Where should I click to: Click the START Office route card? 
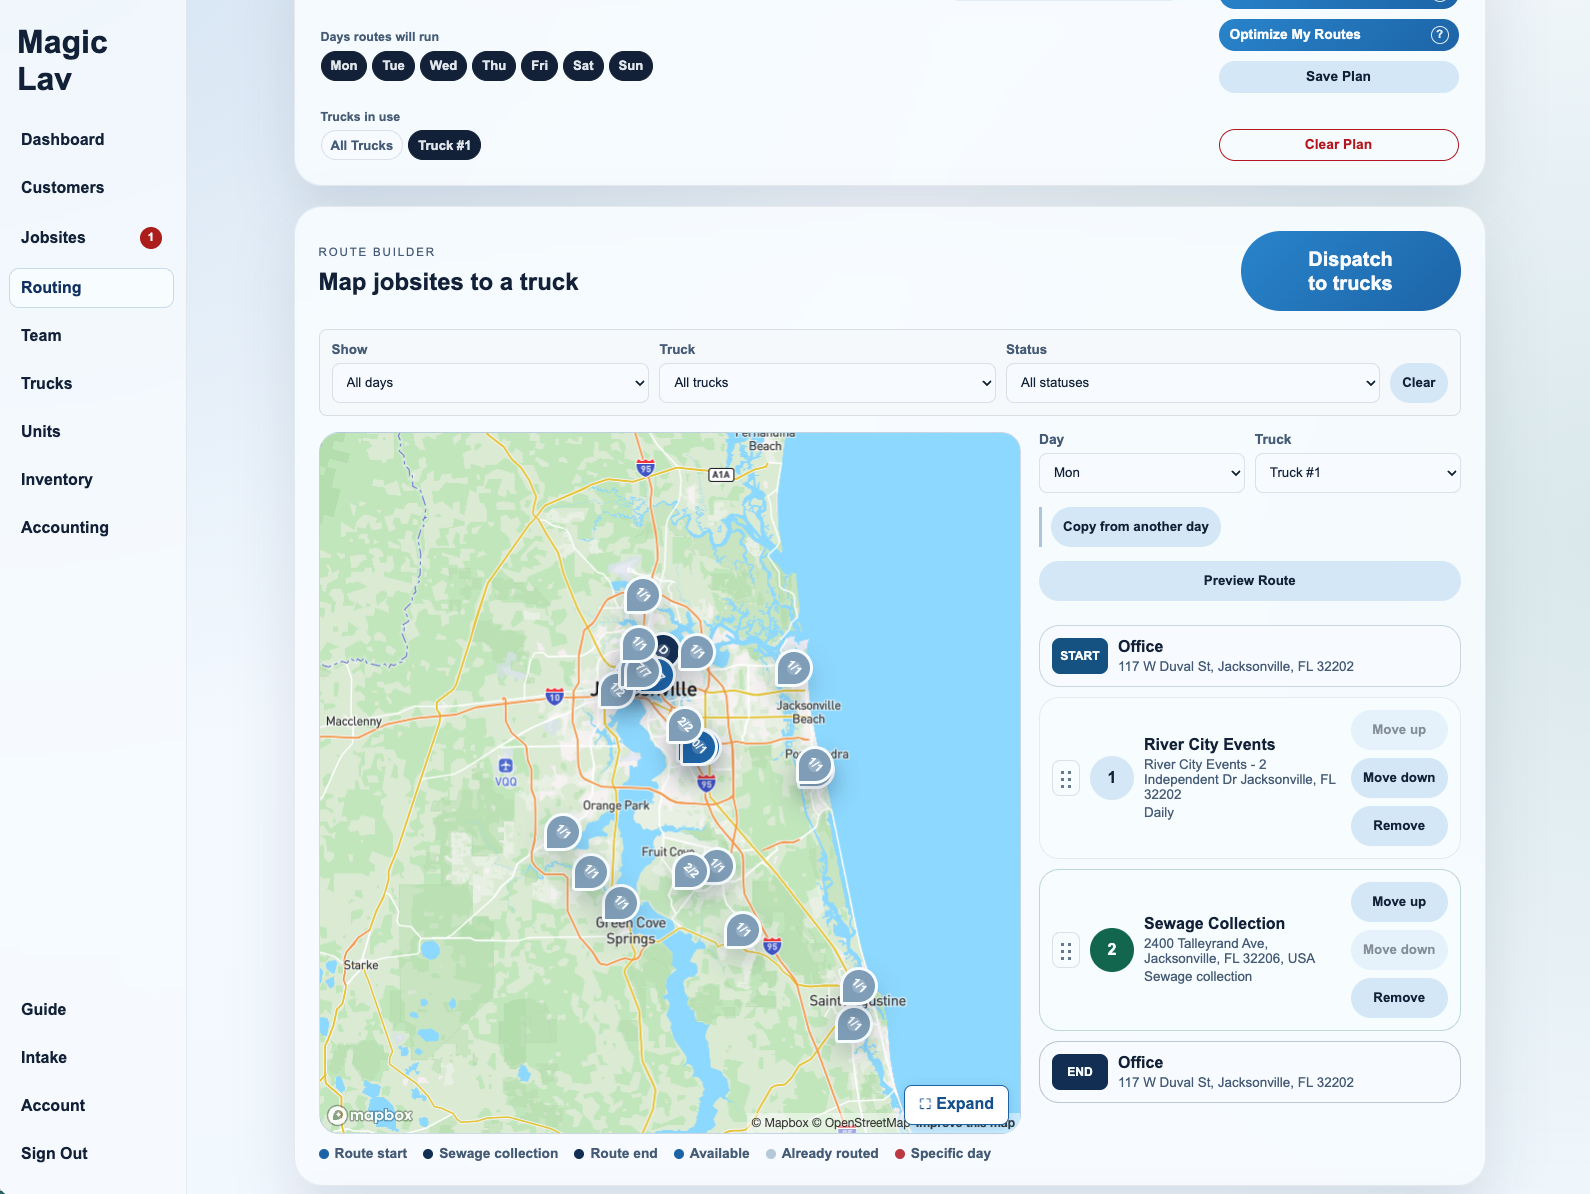click(x=1249, y=656)
